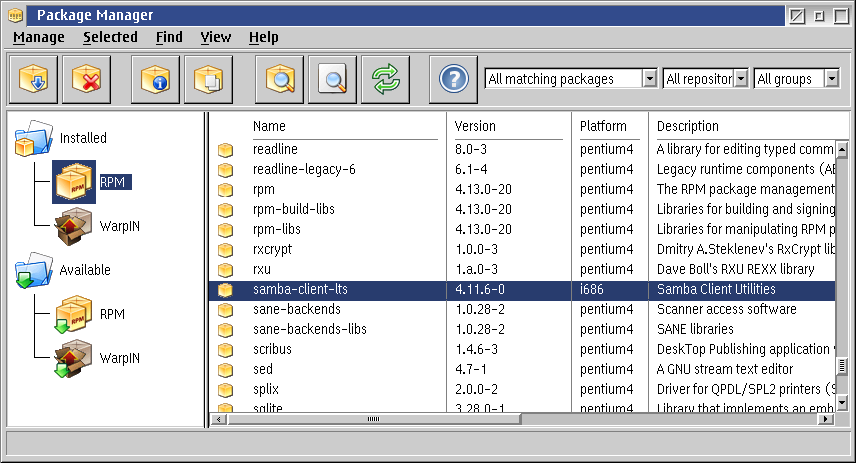Sort by Platform column header
The image size is (856, 463).
coord(603,126)
